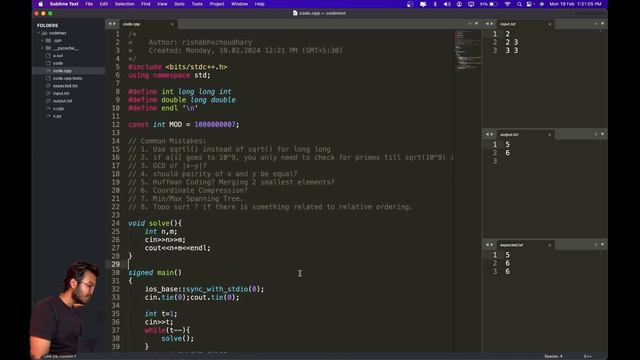Click previous-tab arrow in code.cpp pane

(x=109, y=24)
